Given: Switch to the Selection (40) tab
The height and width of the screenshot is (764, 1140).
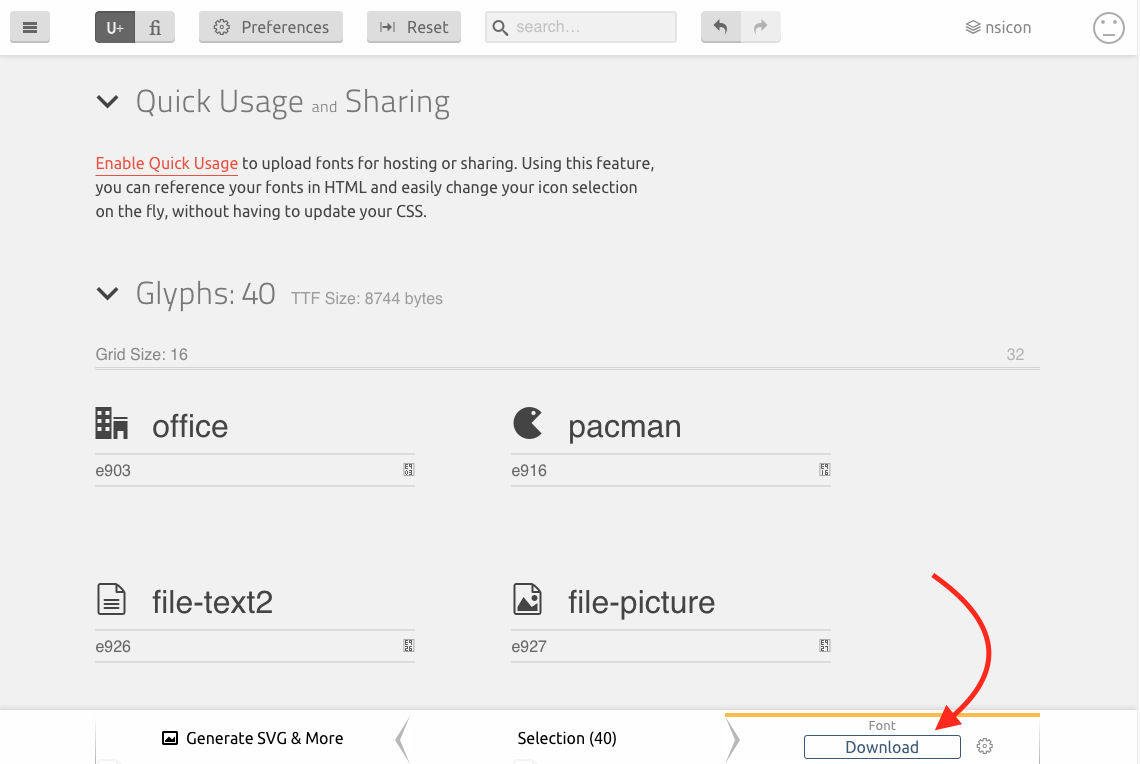Looking at the screenshot, I should (x=567, y=739).
